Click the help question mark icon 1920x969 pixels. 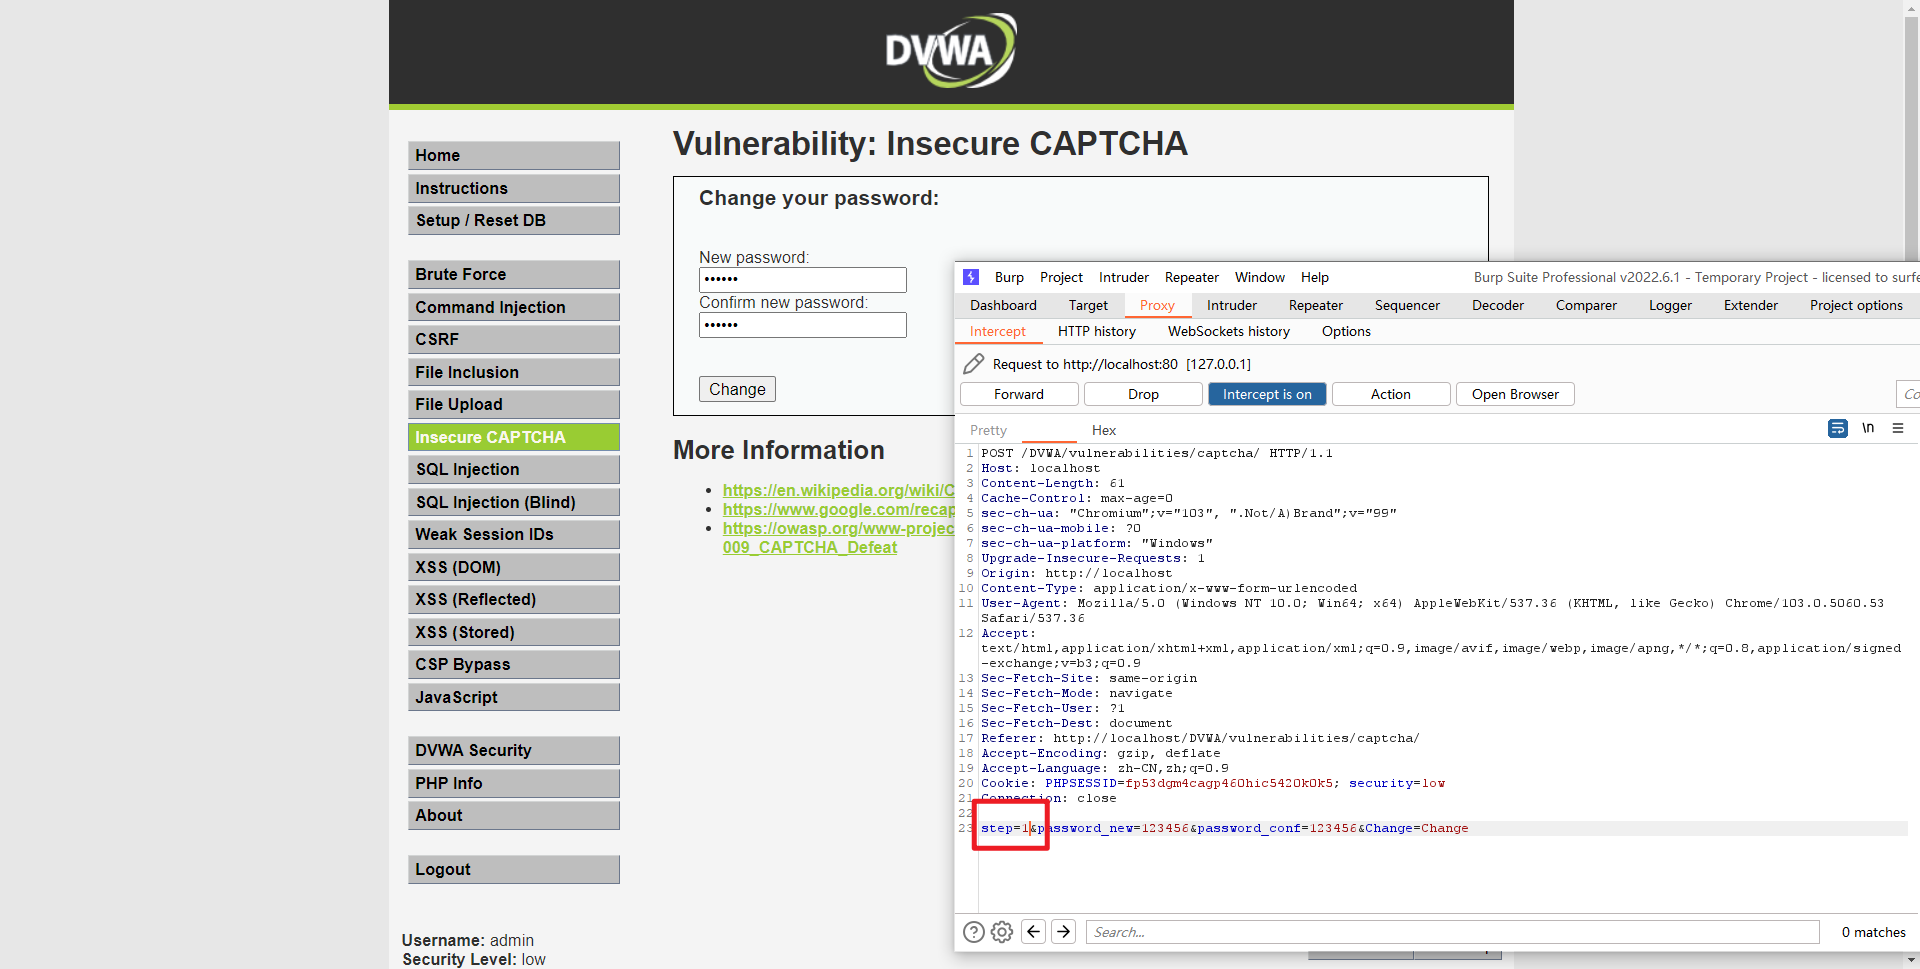click(973, 932)
